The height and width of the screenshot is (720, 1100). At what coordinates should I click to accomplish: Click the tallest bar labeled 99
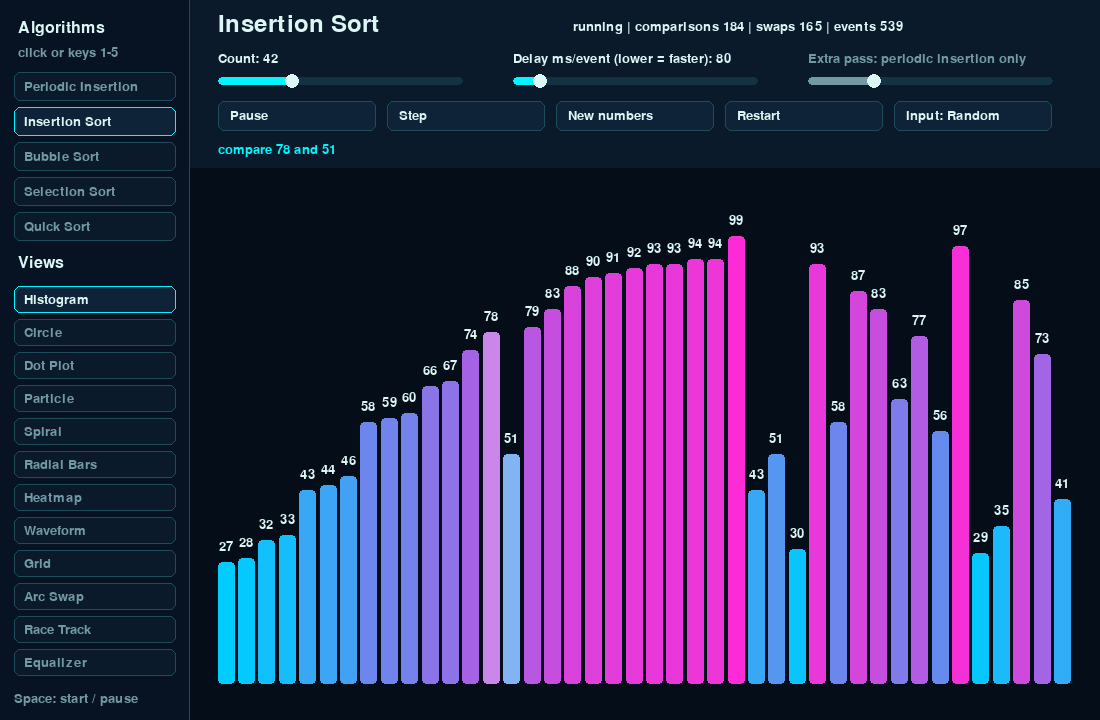pos(736,460)
